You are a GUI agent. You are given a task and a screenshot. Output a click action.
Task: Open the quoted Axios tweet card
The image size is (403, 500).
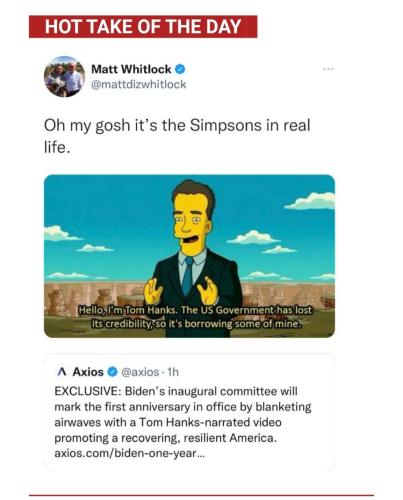click(x=189, y=412)
